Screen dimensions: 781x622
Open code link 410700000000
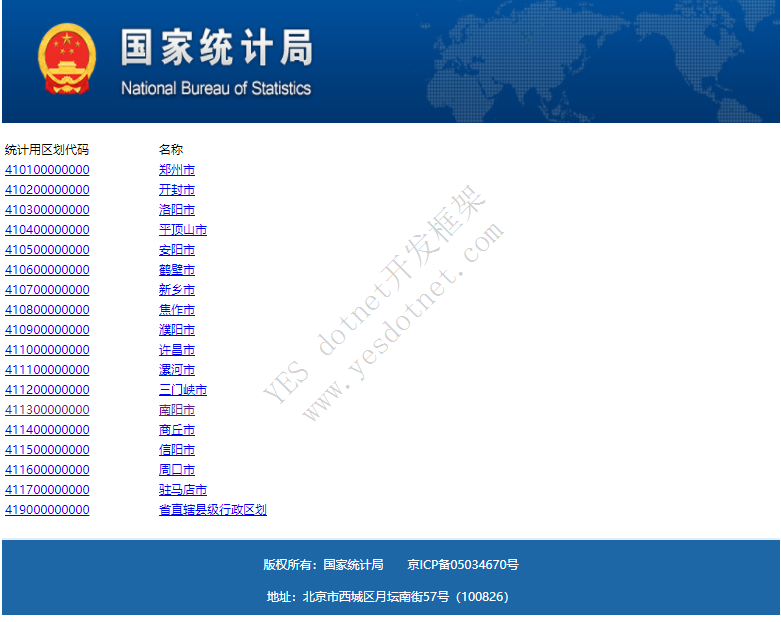point(47,289)
